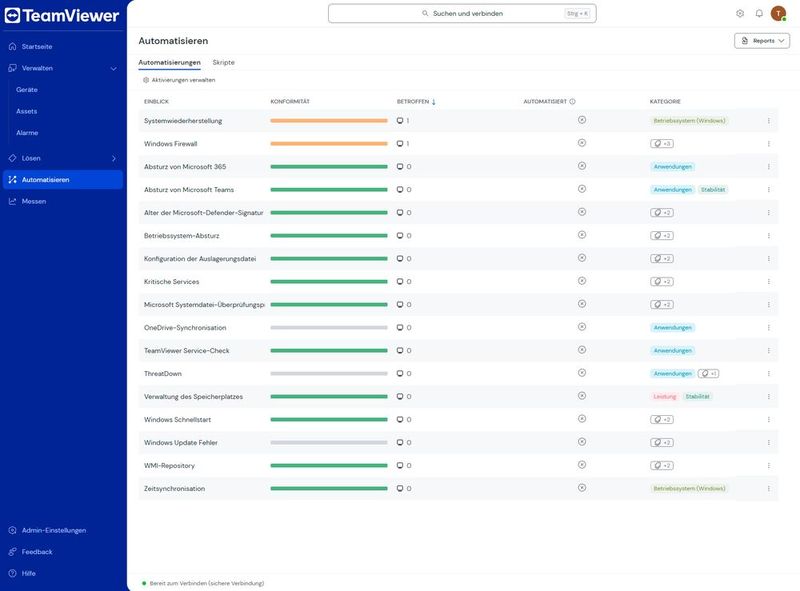This screenshot has width=800, height=591.
Task: Toggle automation status for Systemwiederherstellung
Action: [582, 120]
